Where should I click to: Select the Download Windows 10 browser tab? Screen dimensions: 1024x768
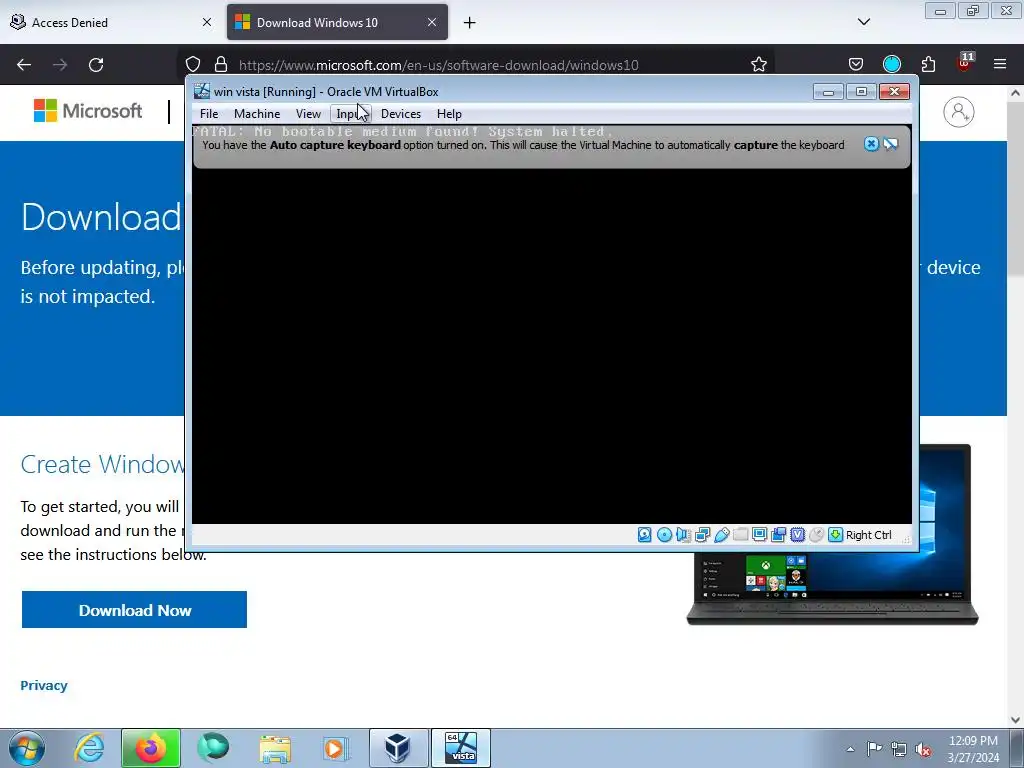coord(337,22)
